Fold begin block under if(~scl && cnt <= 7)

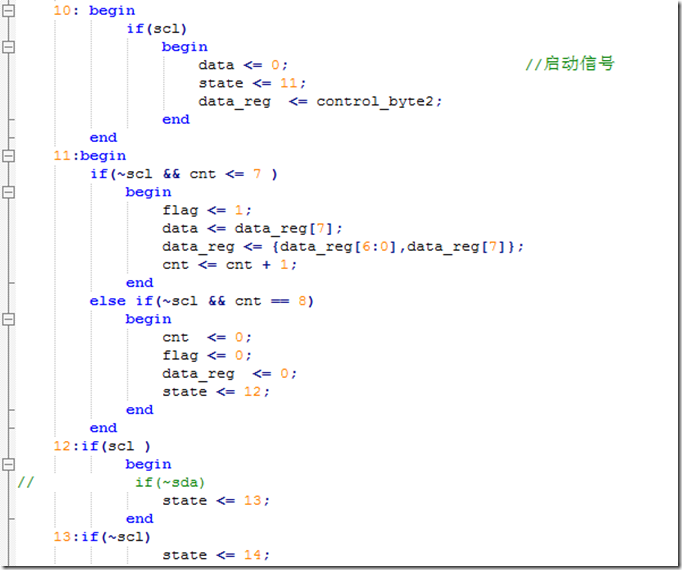pos(8,192)
